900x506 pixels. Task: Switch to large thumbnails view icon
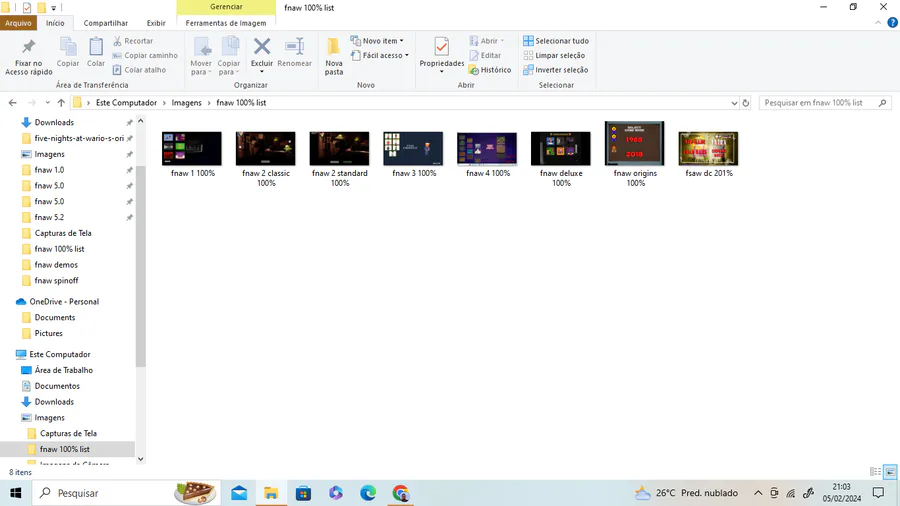tap(890, 472)
